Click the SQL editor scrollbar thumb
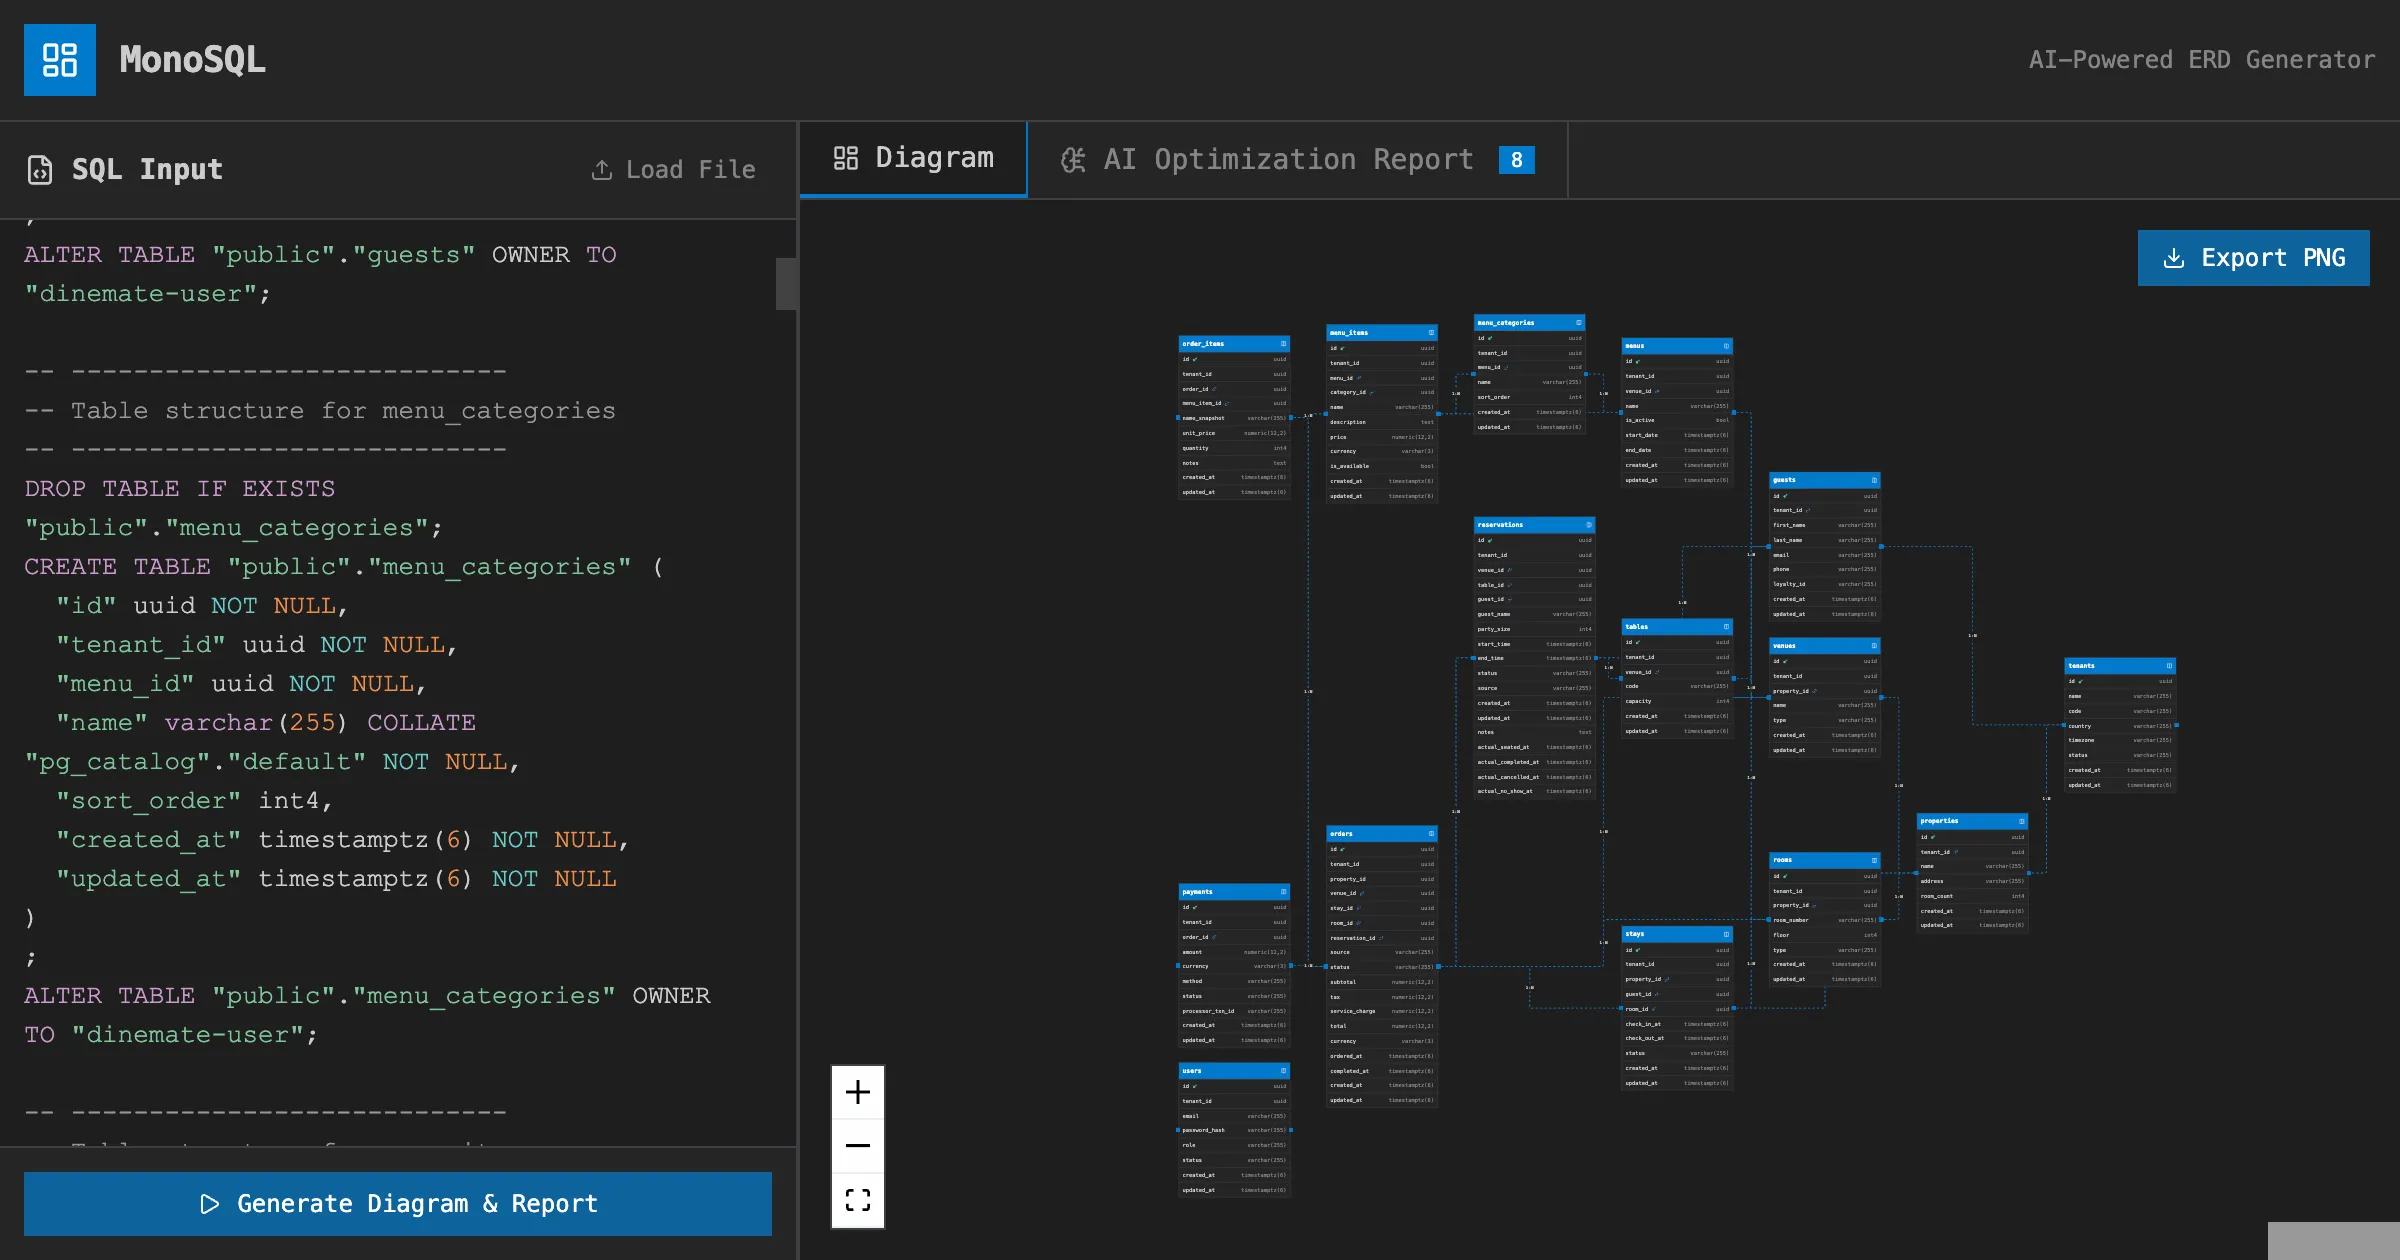 (x=786, y=284)
